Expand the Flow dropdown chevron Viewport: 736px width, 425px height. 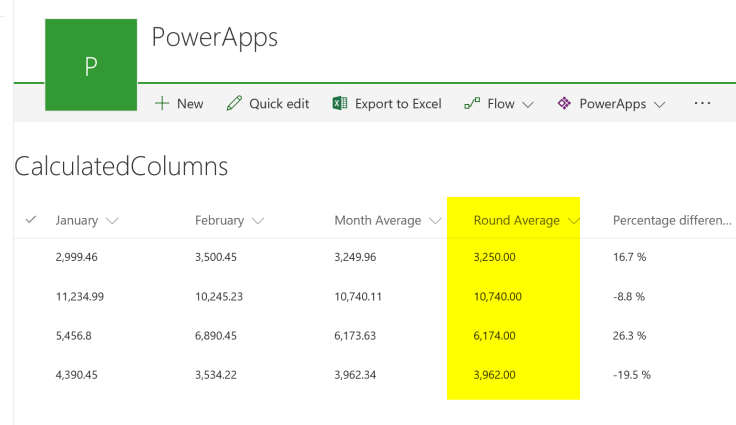(528, 105)
